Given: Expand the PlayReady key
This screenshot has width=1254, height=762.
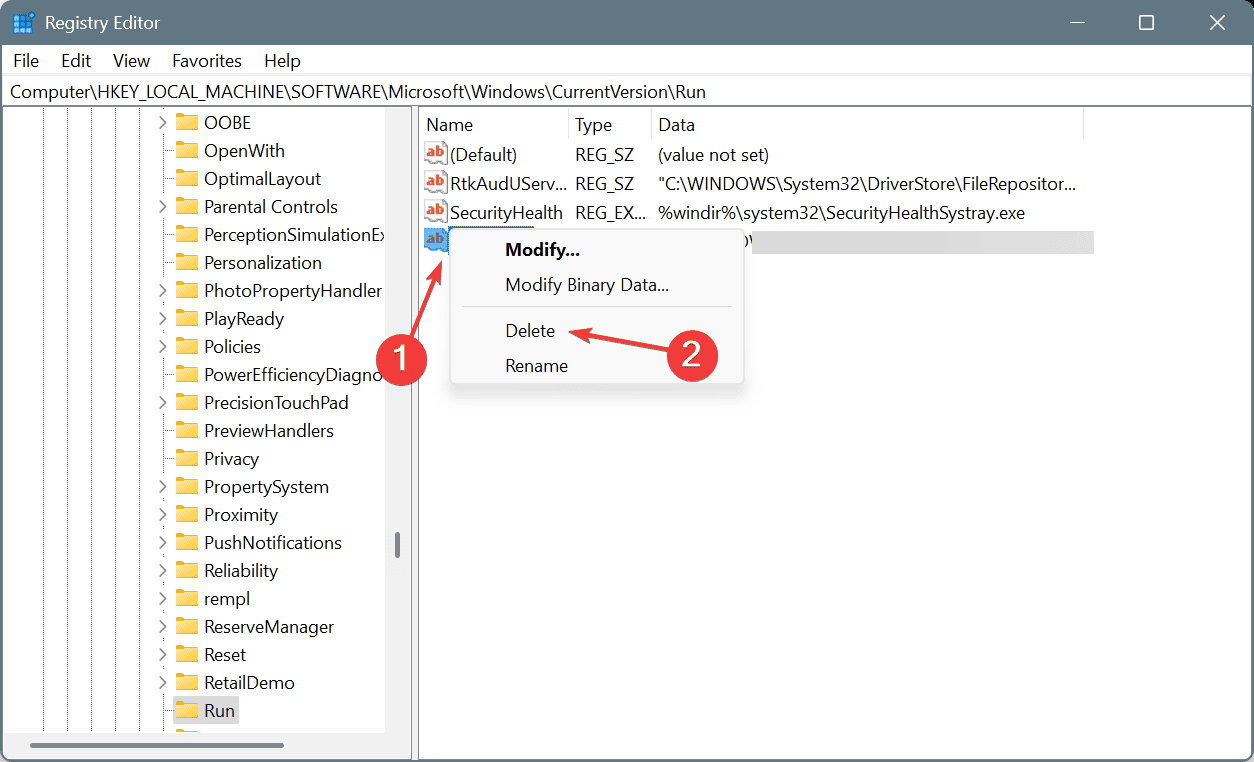Looking at the screenshot, I should [162, 319].
